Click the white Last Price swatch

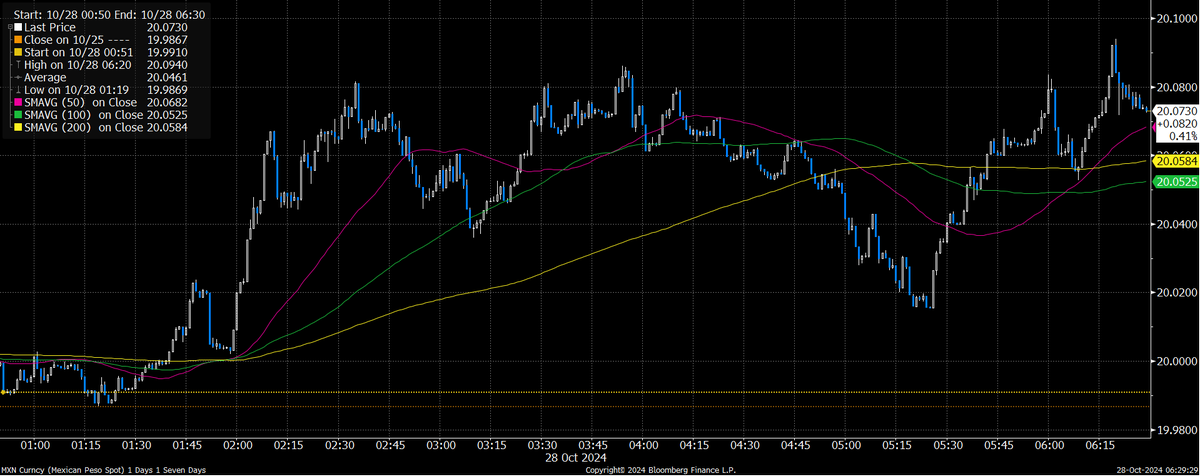(17, 28)
